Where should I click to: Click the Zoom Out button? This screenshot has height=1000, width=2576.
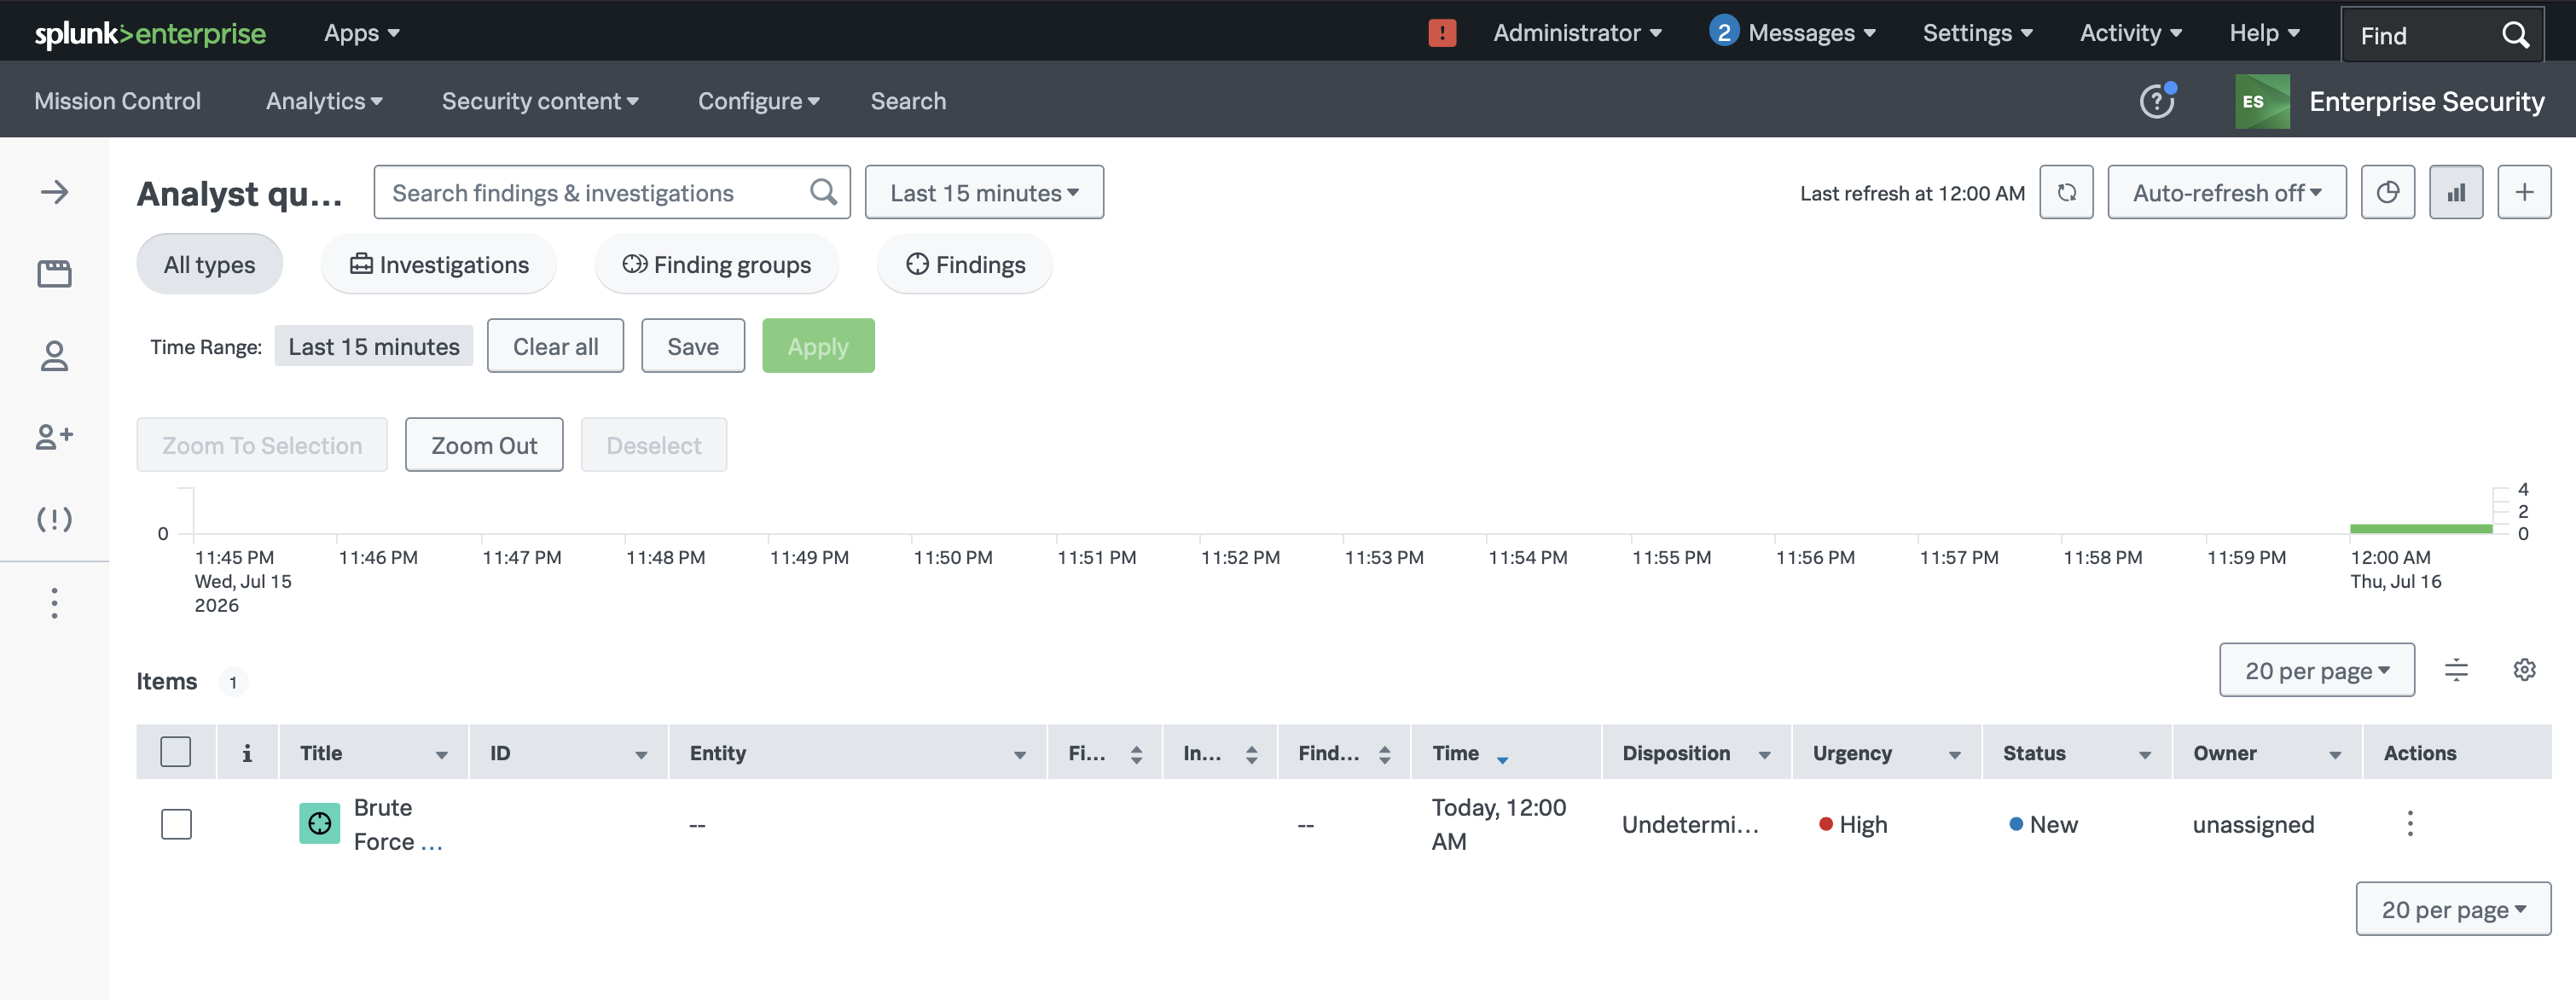484,445
